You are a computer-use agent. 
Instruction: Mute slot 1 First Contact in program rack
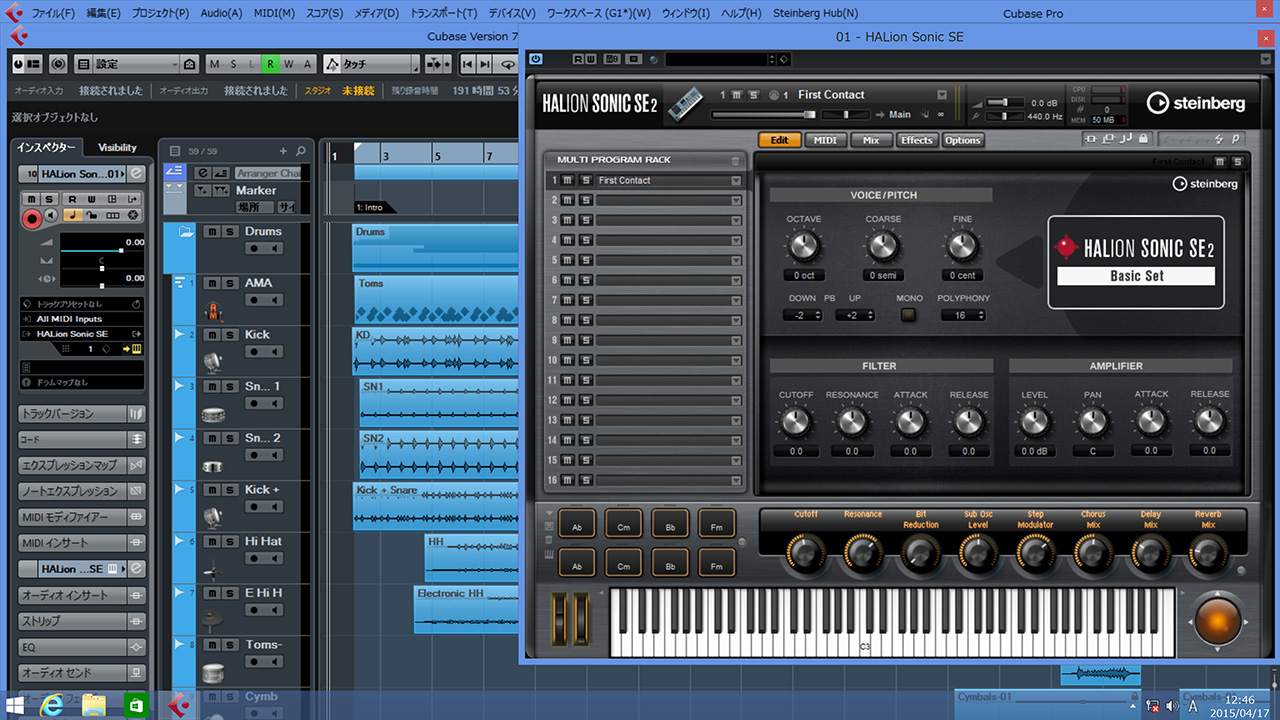click(568, 180)
